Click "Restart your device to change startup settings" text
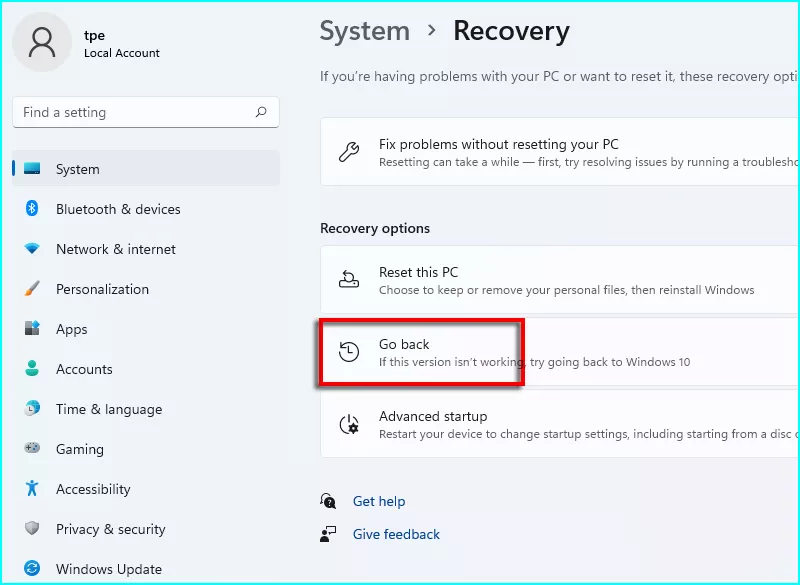Image resolution: width=800 pixels, height=585 pixels. click(x=505, y=434)
